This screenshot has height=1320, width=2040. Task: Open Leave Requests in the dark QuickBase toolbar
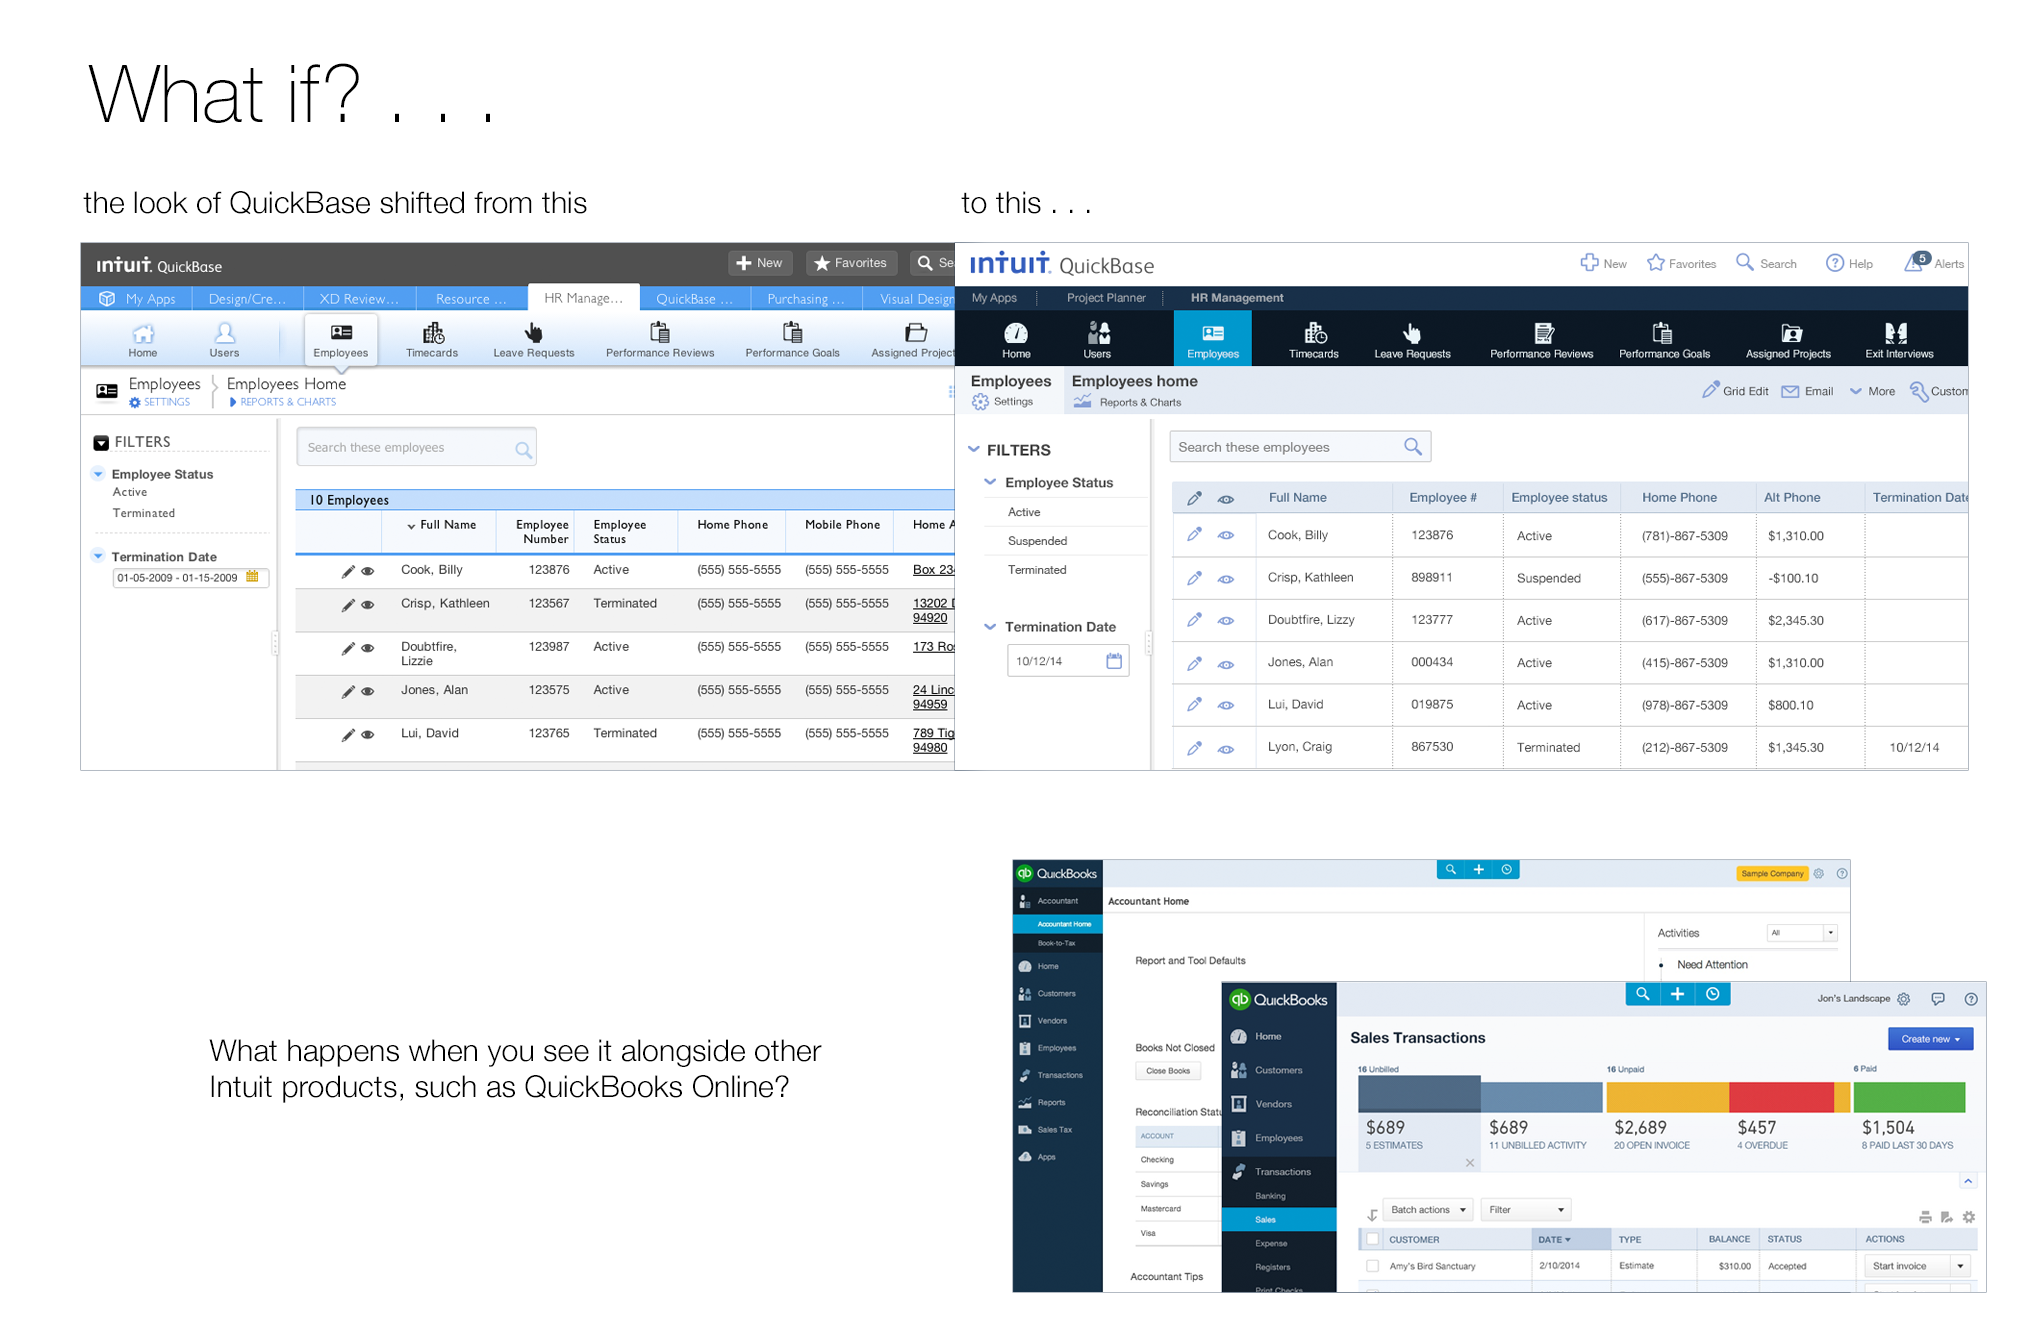tap(1411, 340)
